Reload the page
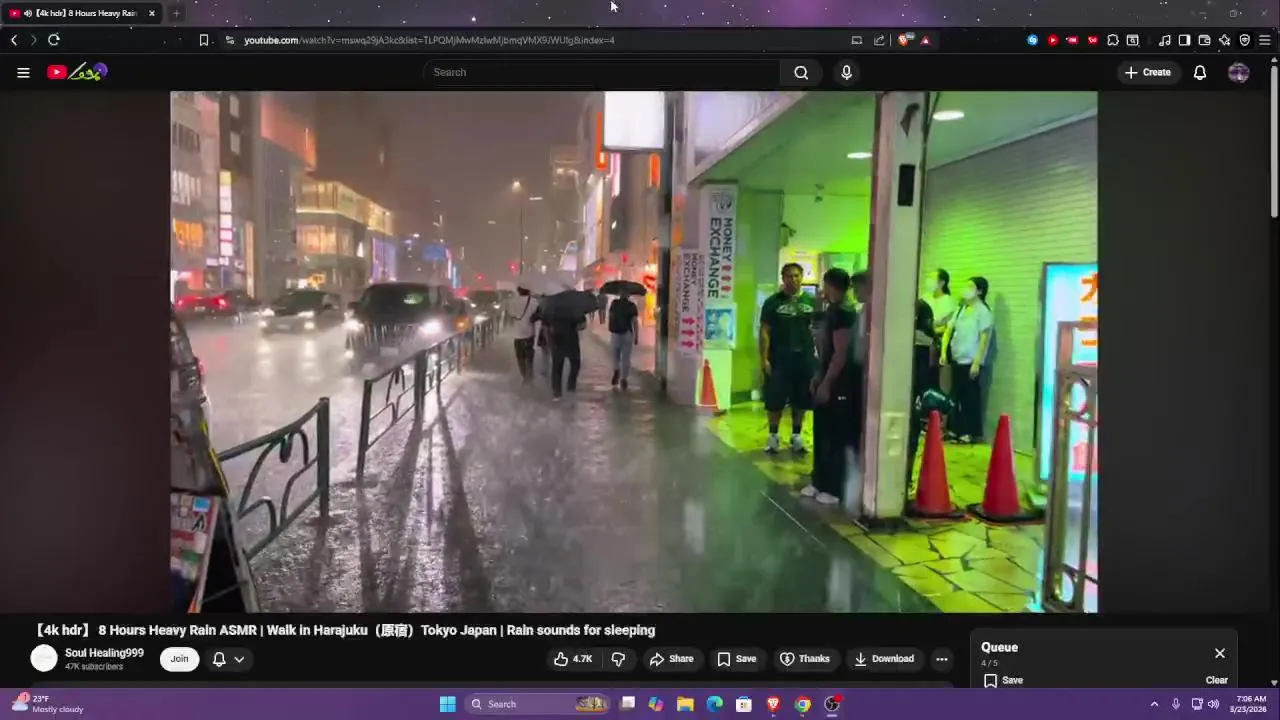The height and width of the screenshot is (720, 1280). point(54,40)
